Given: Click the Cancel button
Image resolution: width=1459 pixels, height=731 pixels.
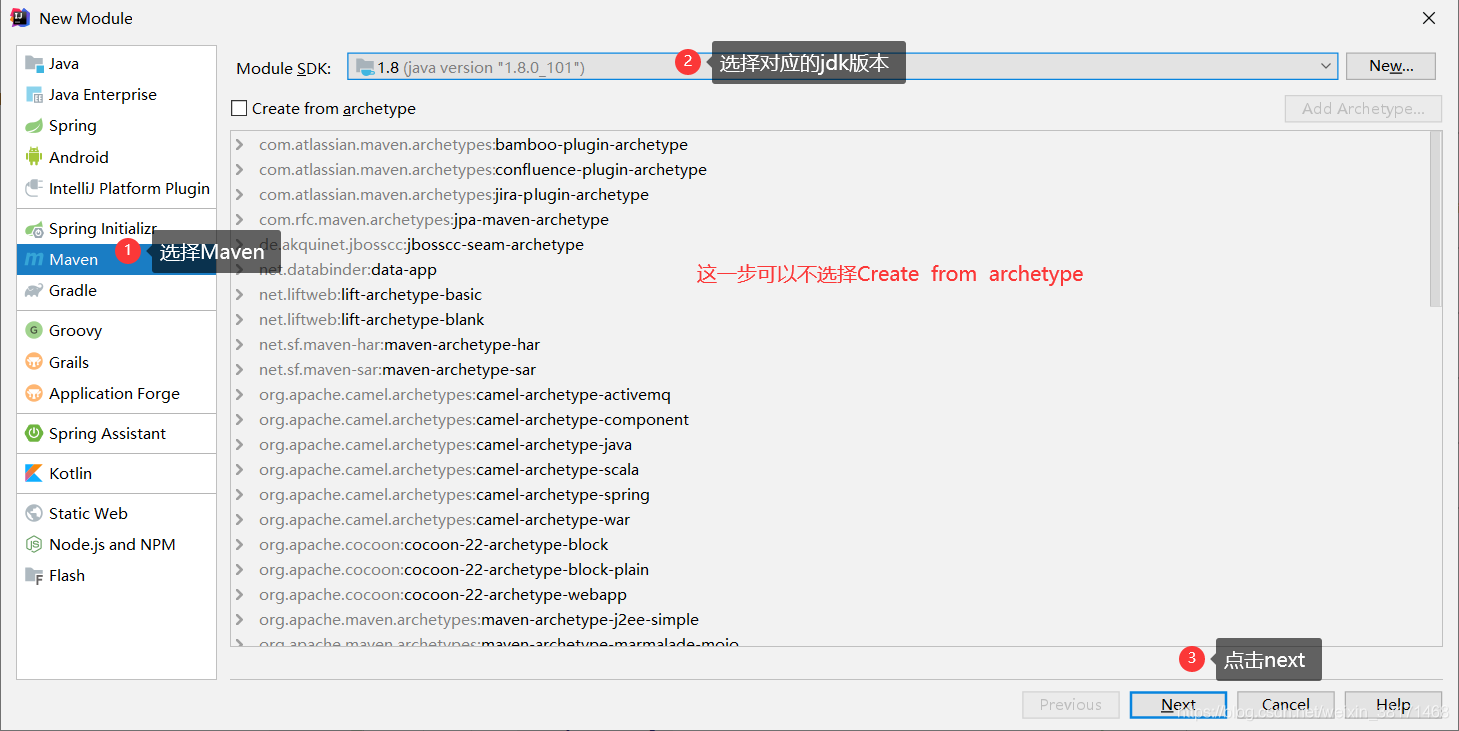Looking at the screenshot, I should pyautogui.click(x=1286, y=705).
